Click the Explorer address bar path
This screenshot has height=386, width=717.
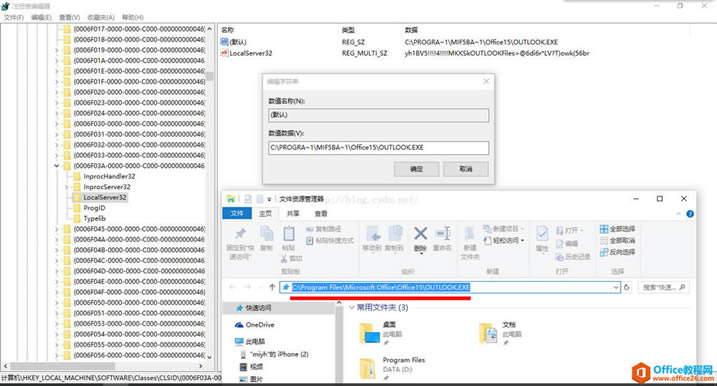tap(380, 287)
